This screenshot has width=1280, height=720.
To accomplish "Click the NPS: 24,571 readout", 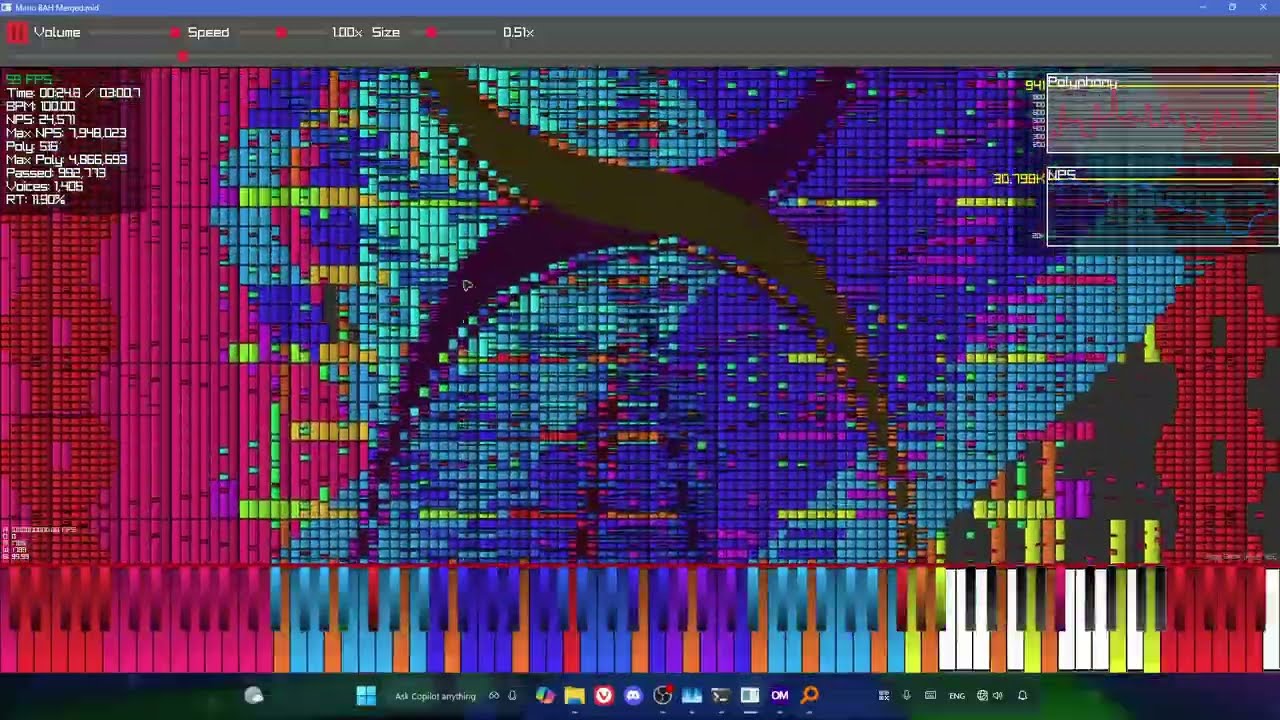I will click(40, 120).
